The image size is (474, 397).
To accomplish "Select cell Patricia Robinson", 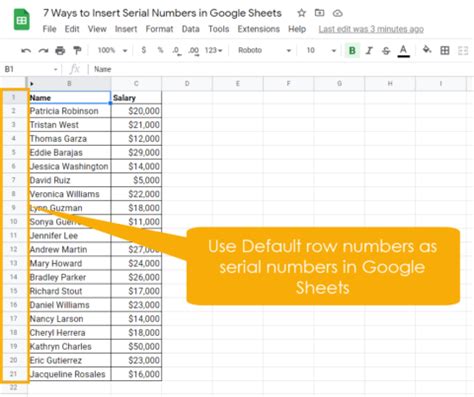I will point(69,111).
